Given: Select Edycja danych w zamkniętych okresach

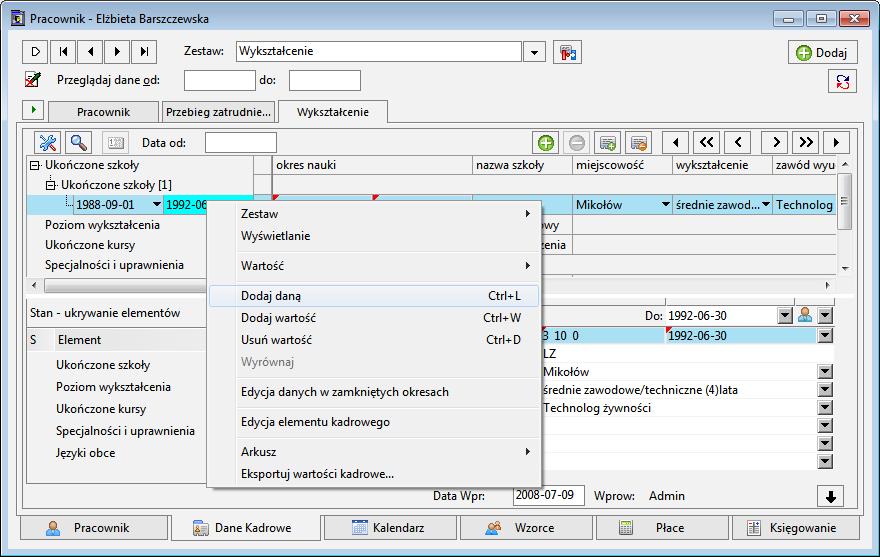Looking at the screenshot, I should pos(374,392).
